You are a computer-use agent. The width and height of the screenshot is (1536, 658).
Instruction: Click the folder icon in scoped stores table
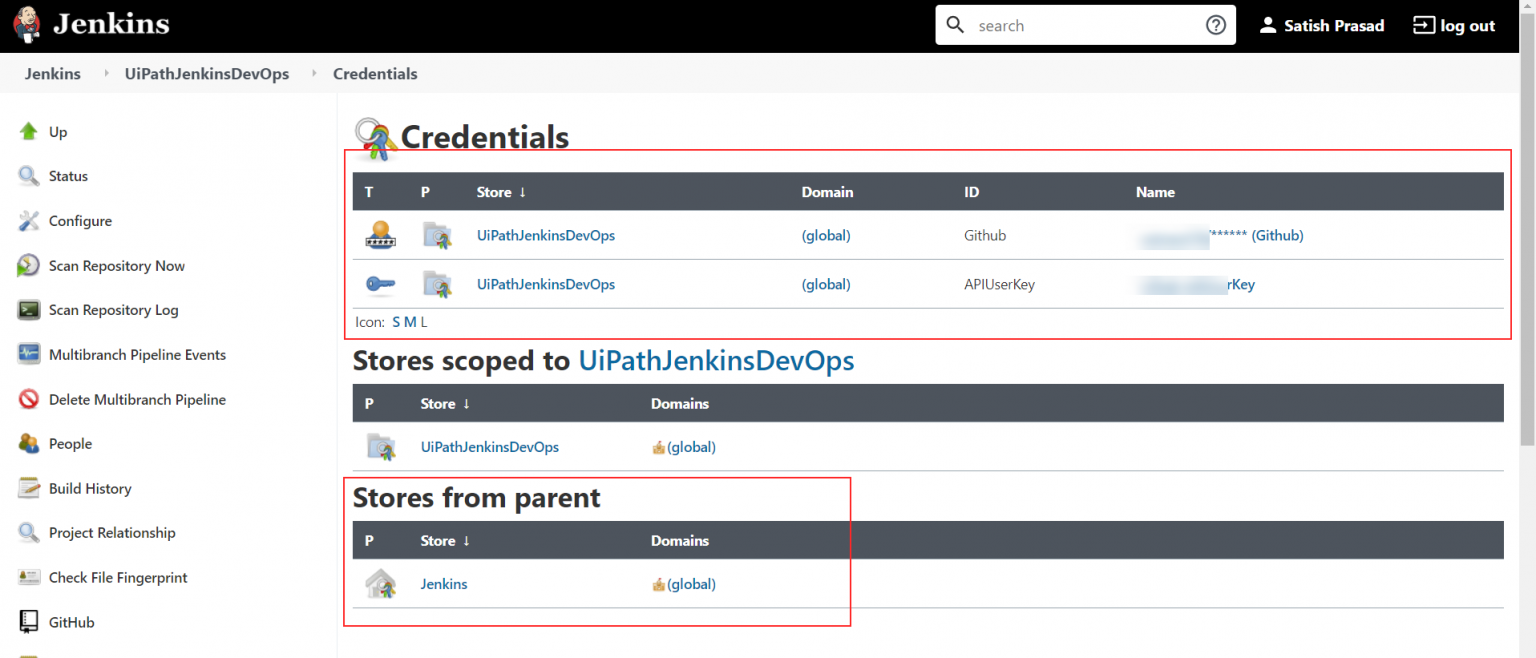[381, 447]
